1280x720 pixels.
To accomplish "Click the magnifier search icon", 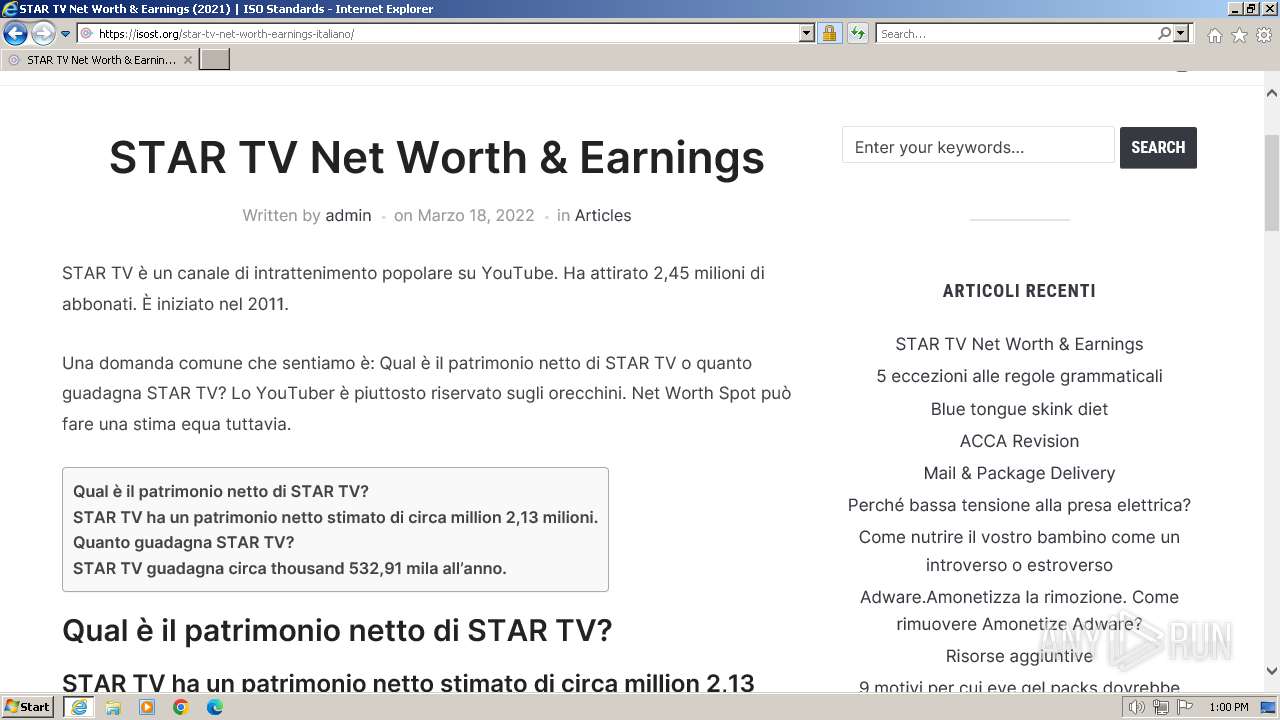I will click(1164, 34).
